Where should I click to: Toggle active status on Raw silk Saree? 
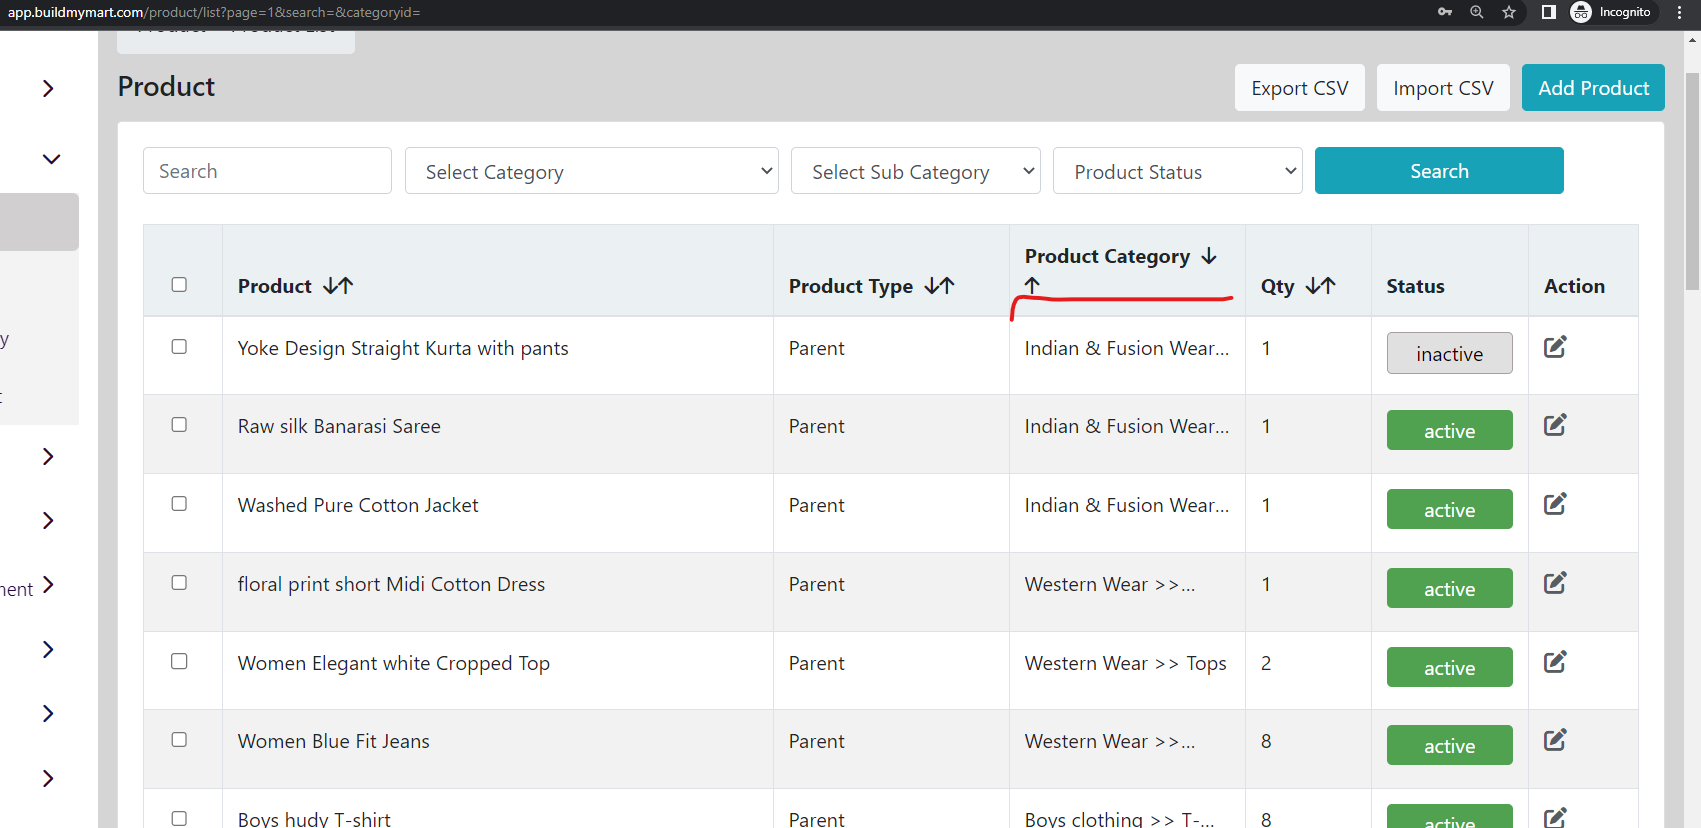tap(1449, 431)
